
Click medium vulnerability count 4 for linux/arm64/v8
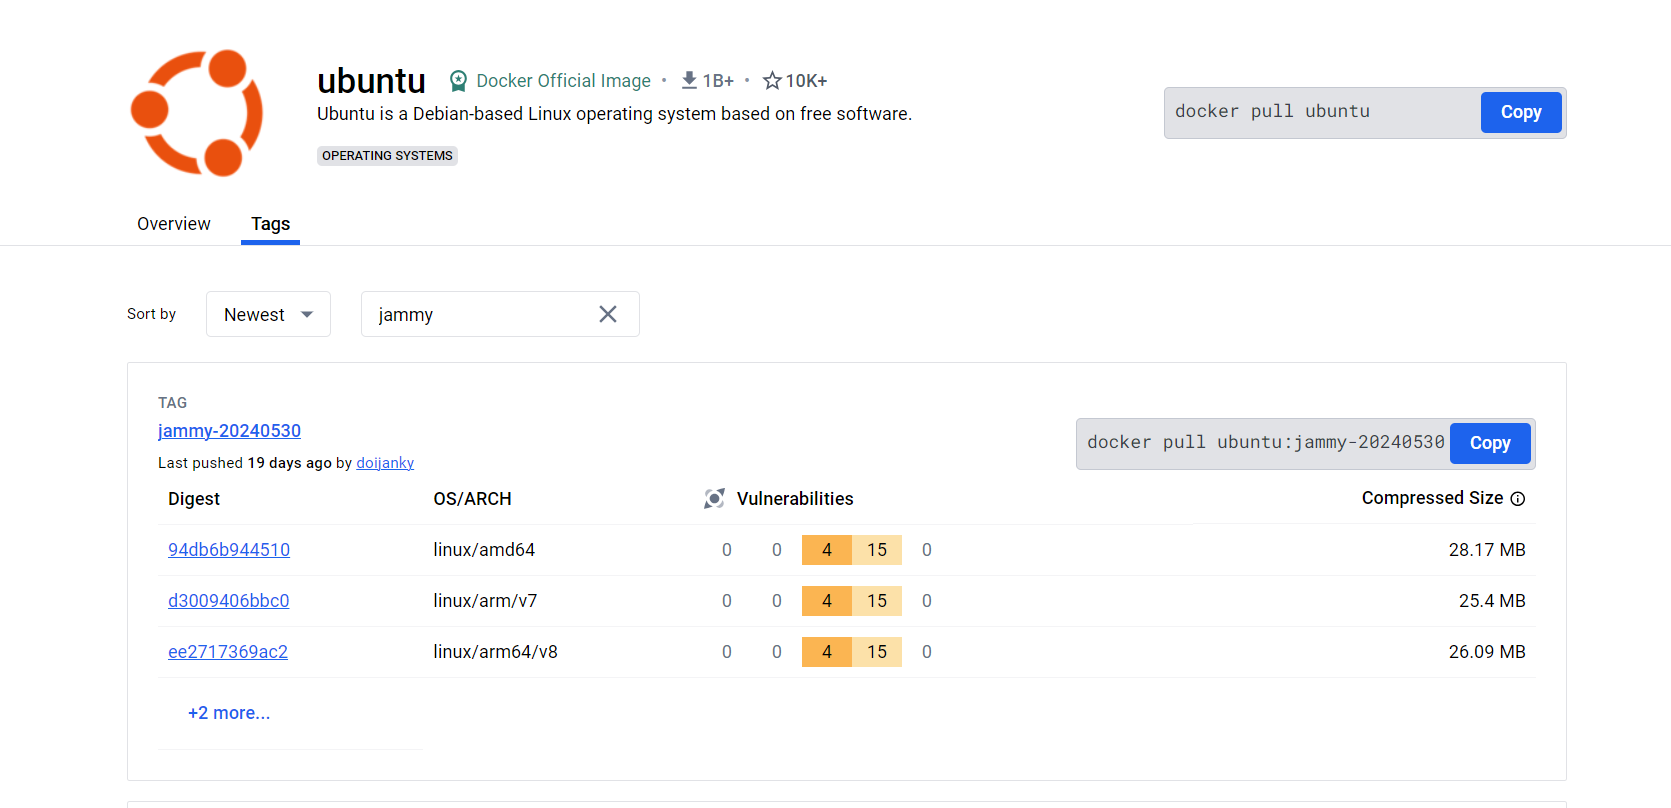click(827, 652)
